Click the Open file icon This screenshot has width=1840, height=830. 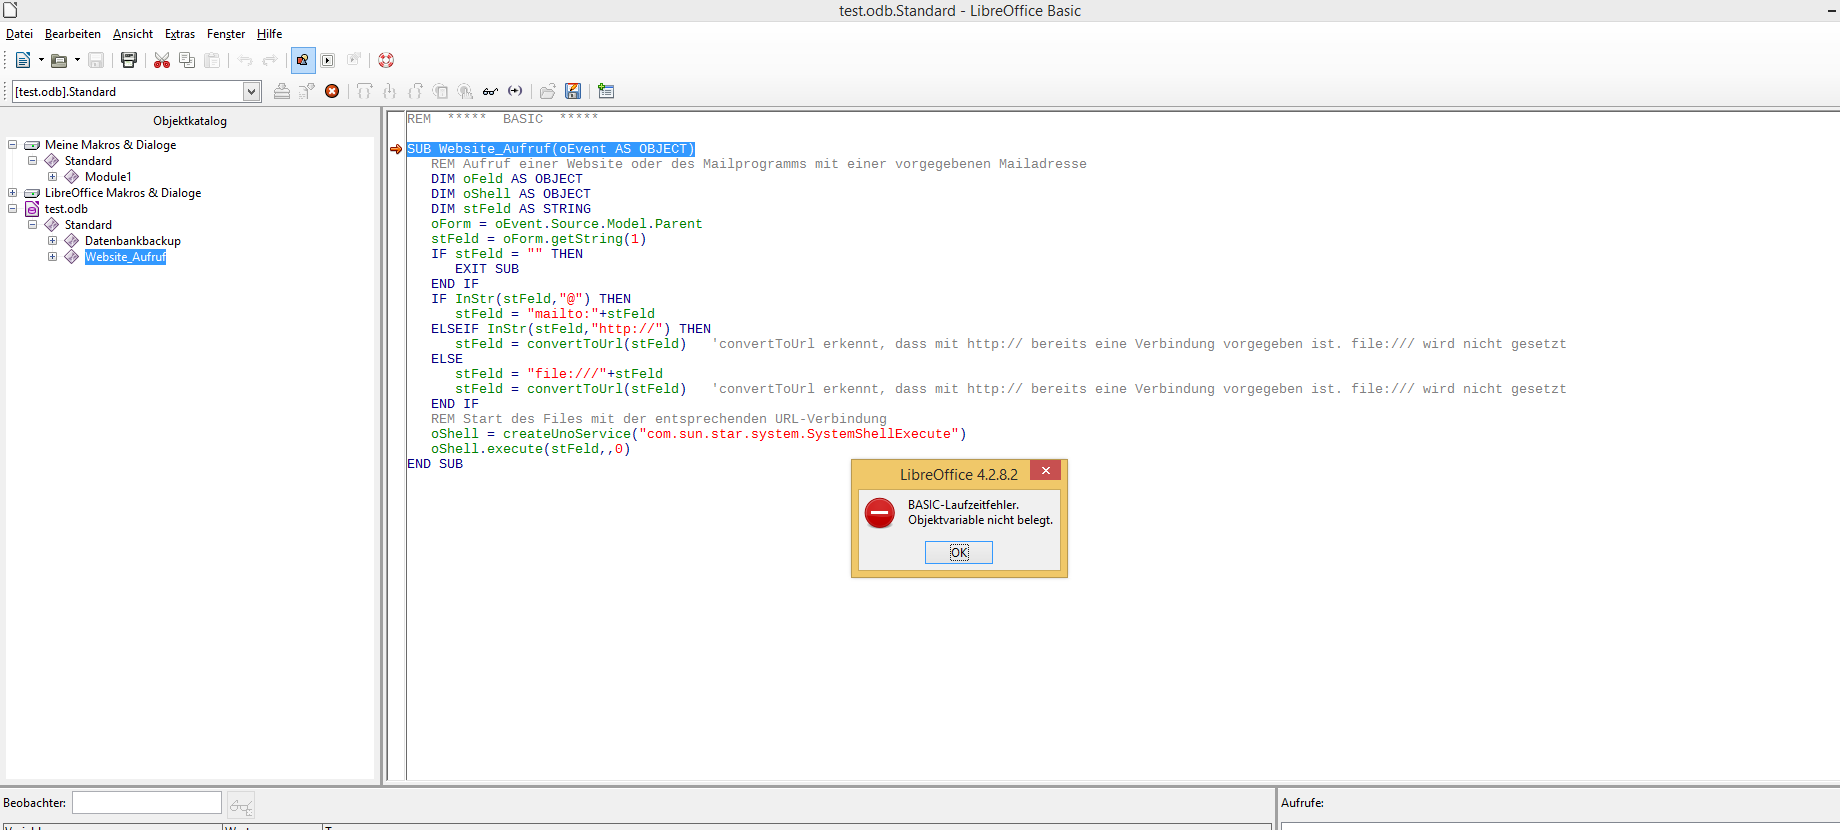click(59, 60)
